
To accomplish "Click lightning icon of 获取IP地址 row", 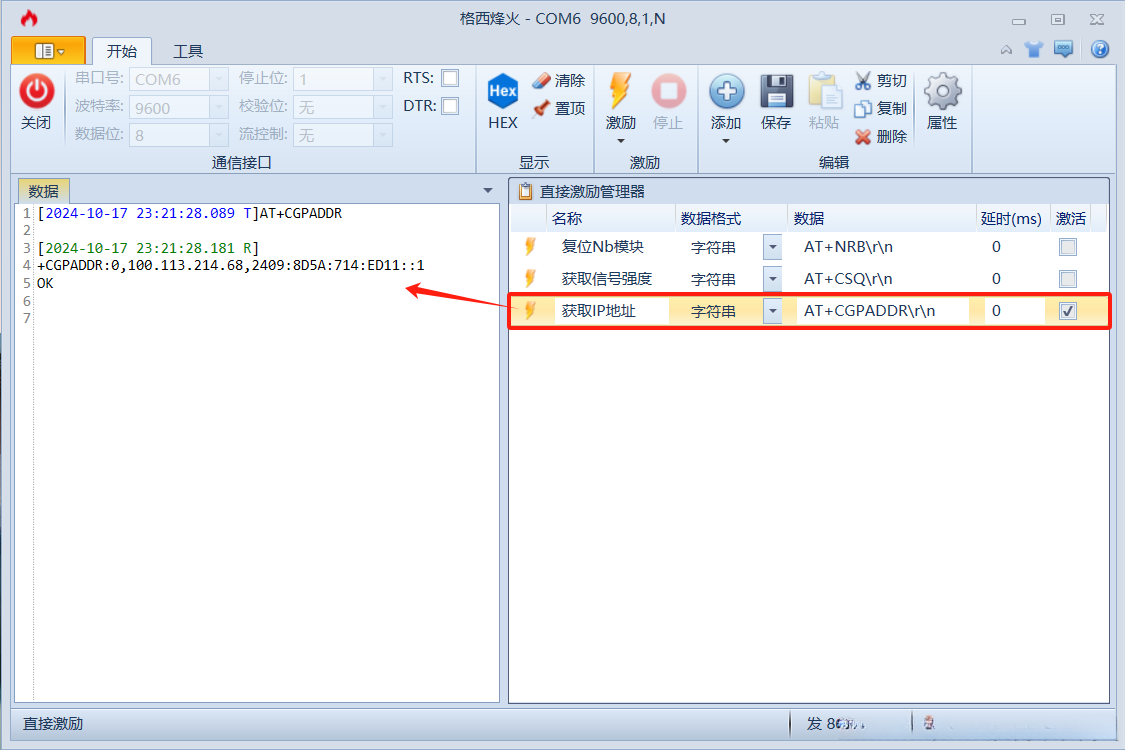I will click(530, 310).
